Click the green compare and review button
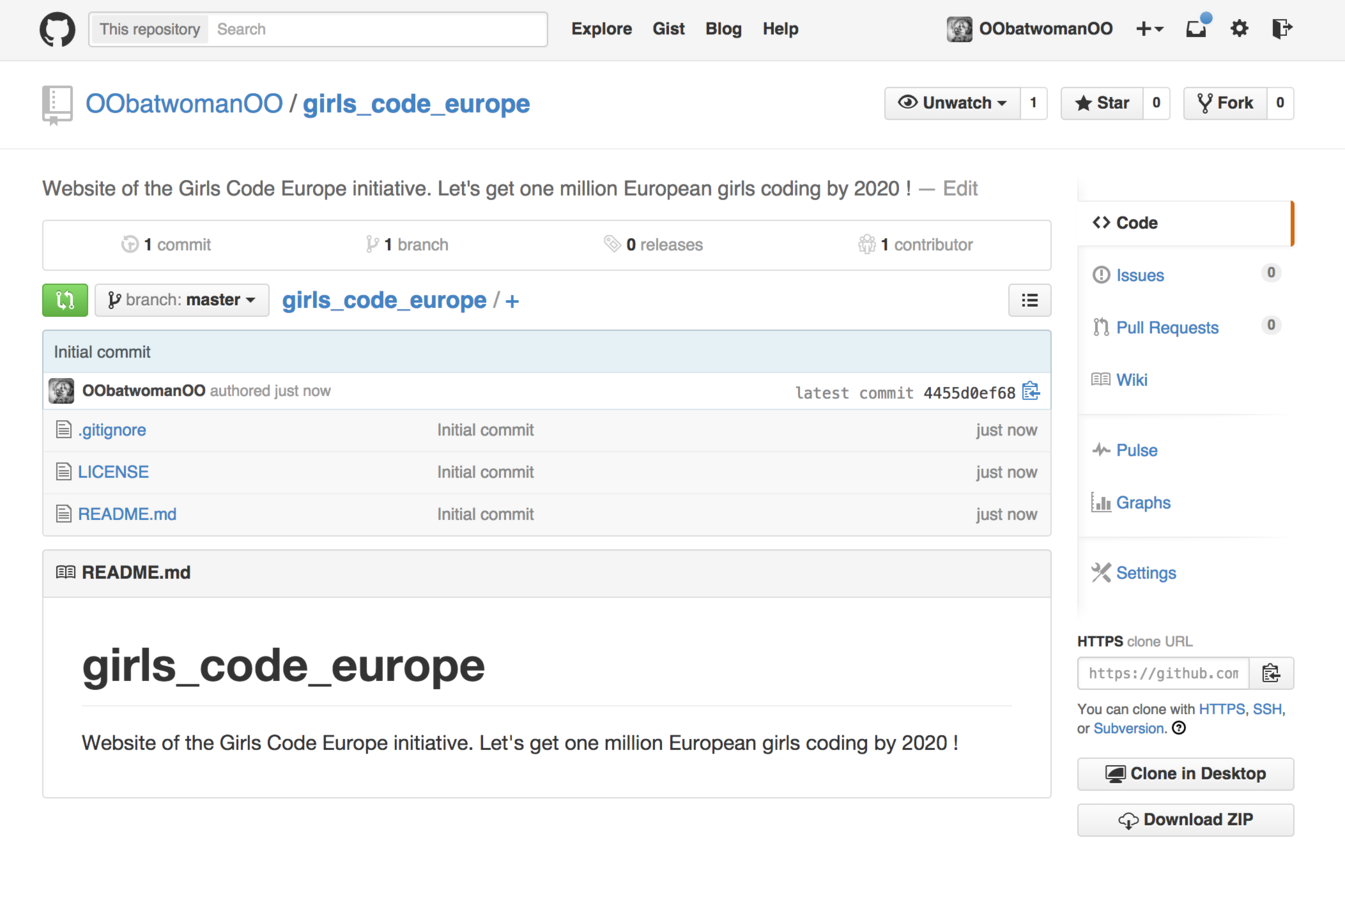 click(x=65, y=300)
